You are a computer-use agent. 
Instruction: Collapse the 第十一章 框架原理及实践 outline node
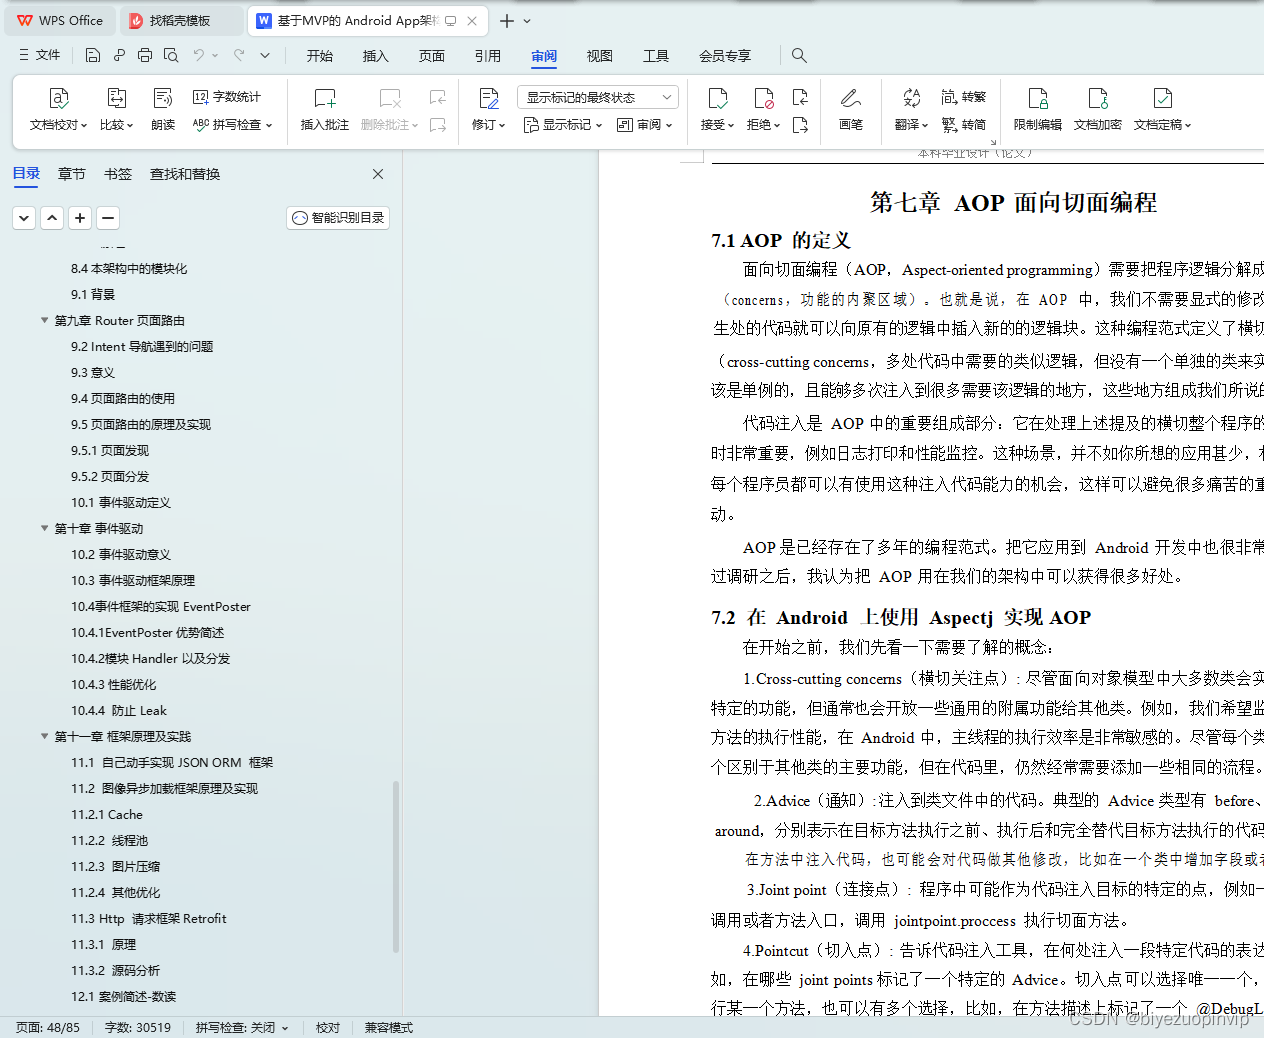tap(44, 736)
